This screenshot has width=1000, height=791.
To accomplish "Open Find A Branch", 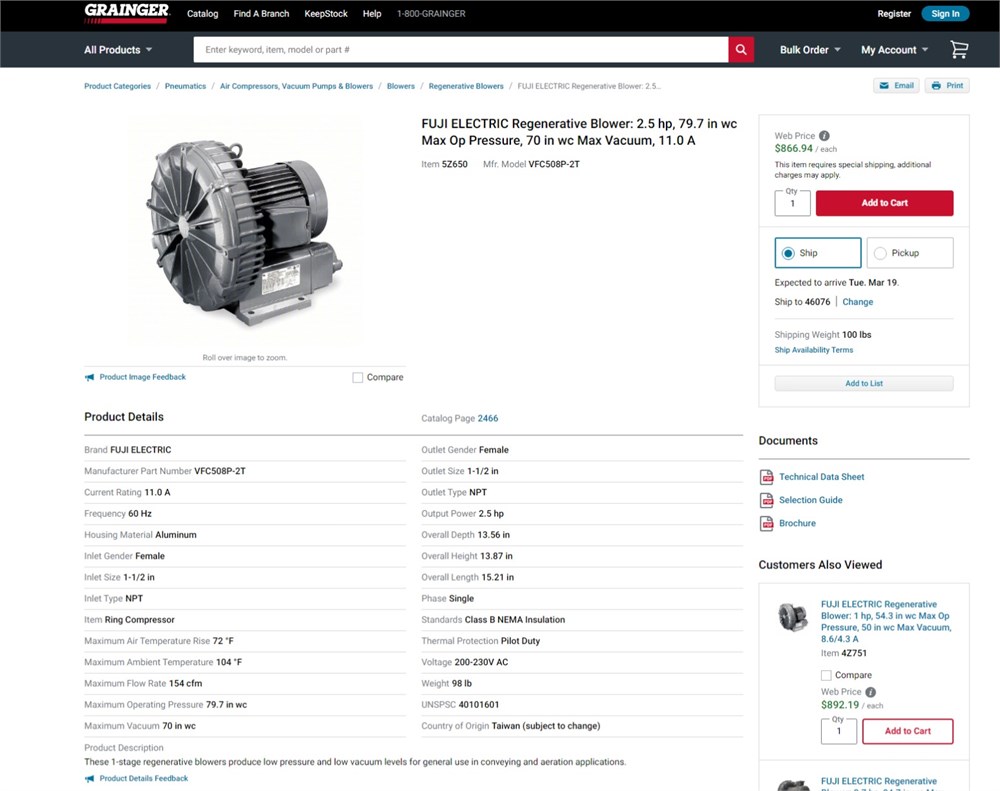I will (x=261, y=13).
